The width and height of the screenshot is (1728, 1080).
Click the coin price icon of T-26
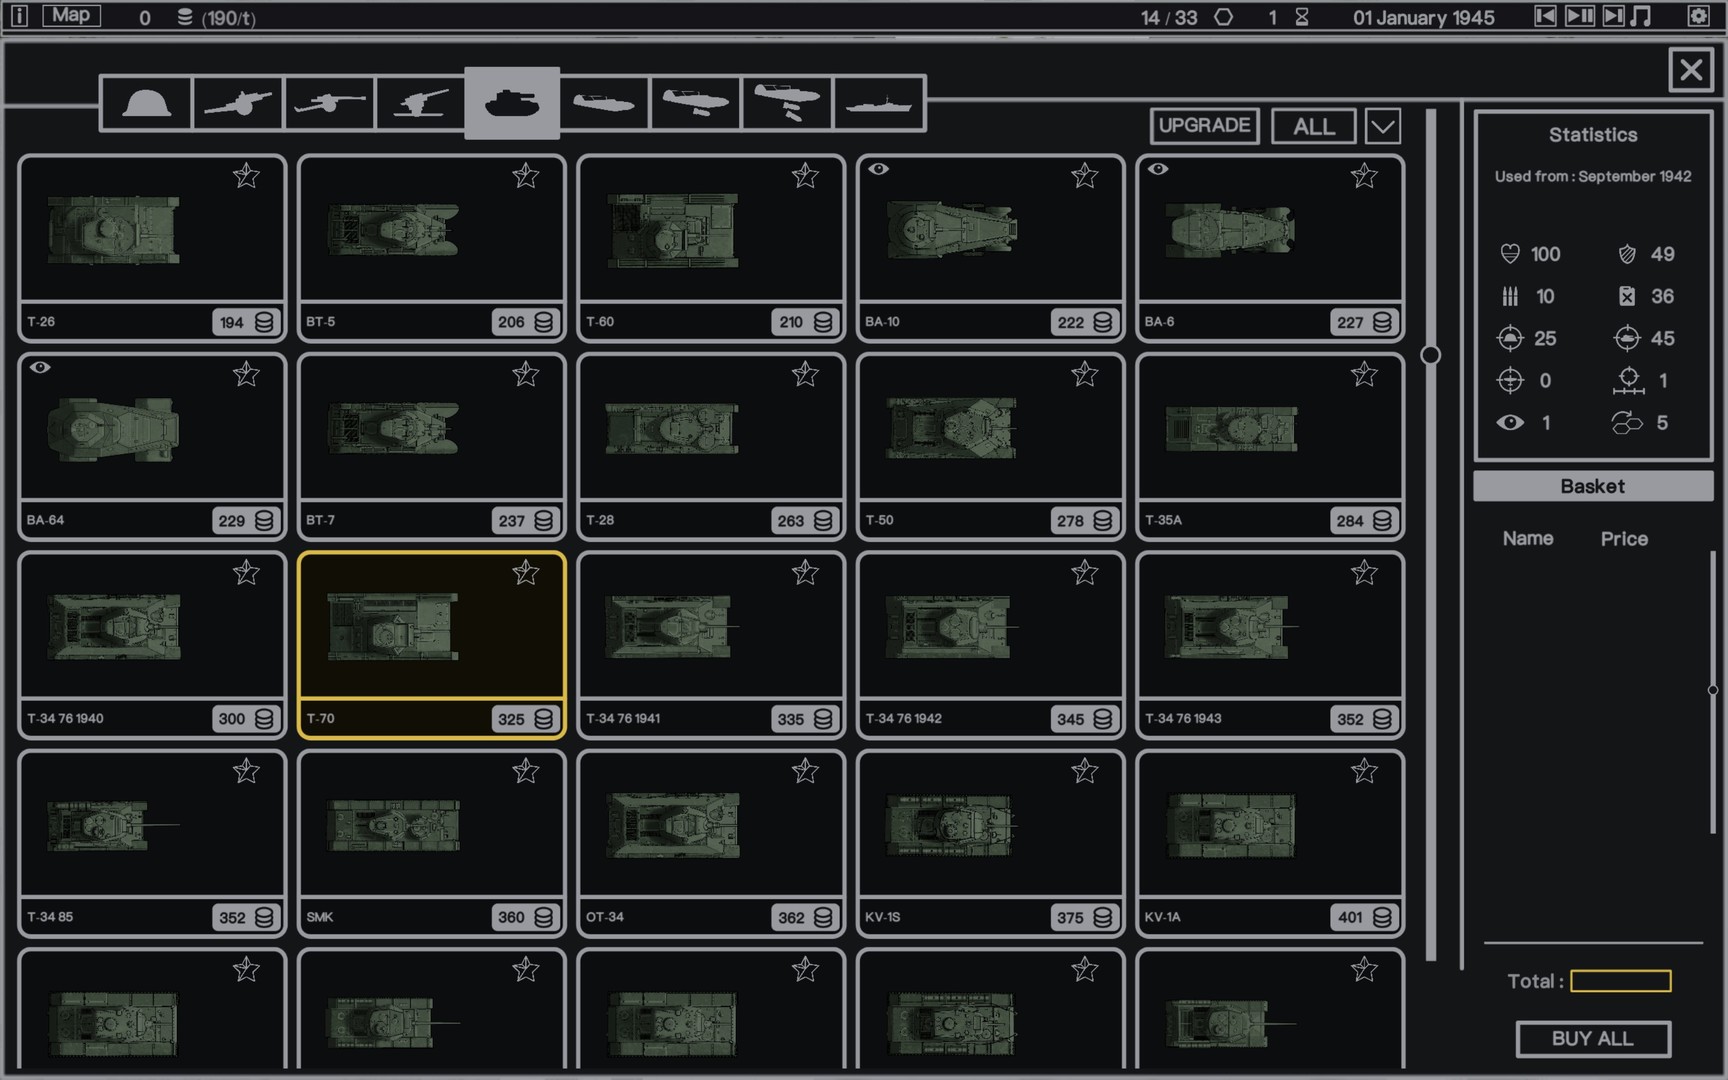pos(264,322)
